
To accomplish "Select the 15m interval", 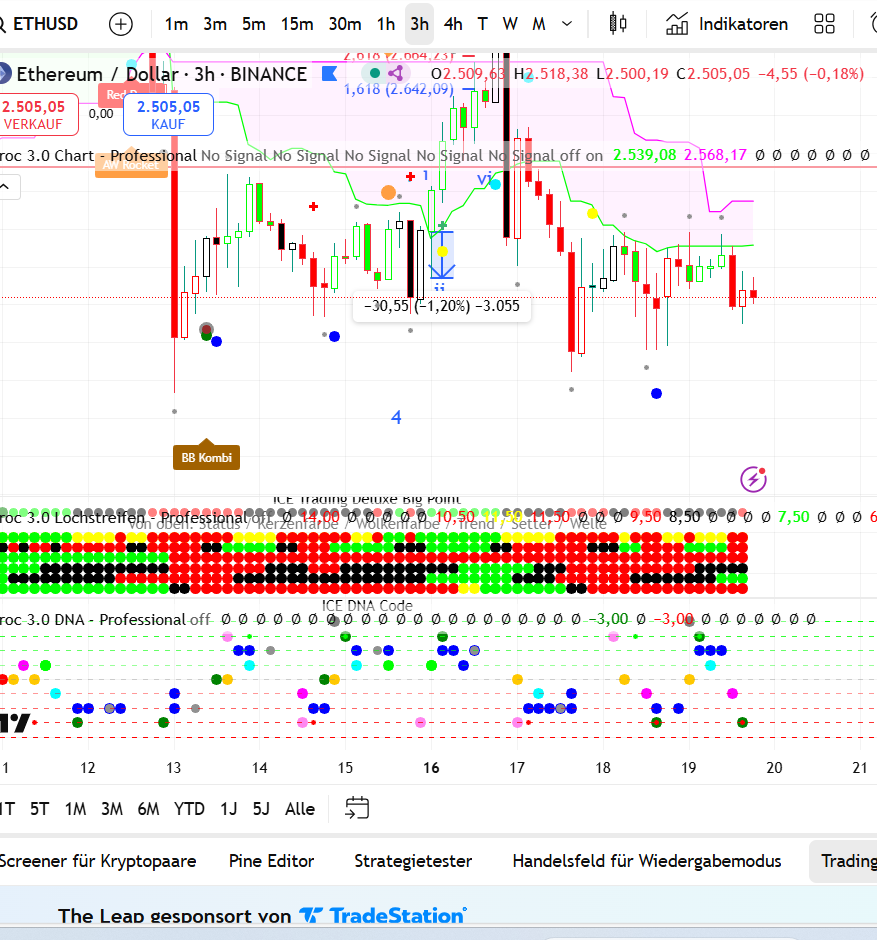I will [x=296, y=24].
